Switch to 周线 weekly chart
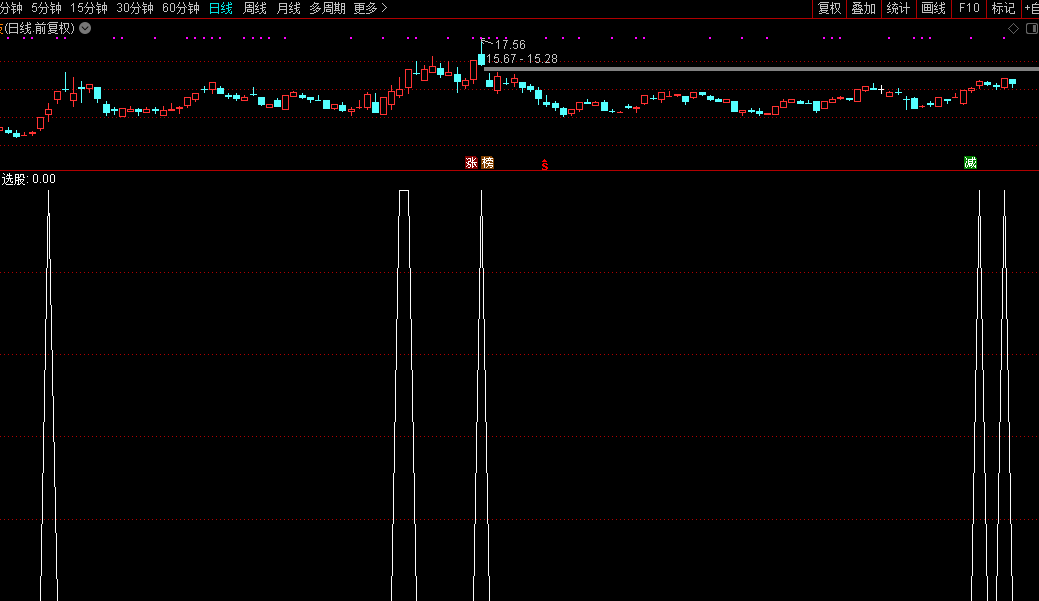The image size is (1039, 601). [255, 8]
